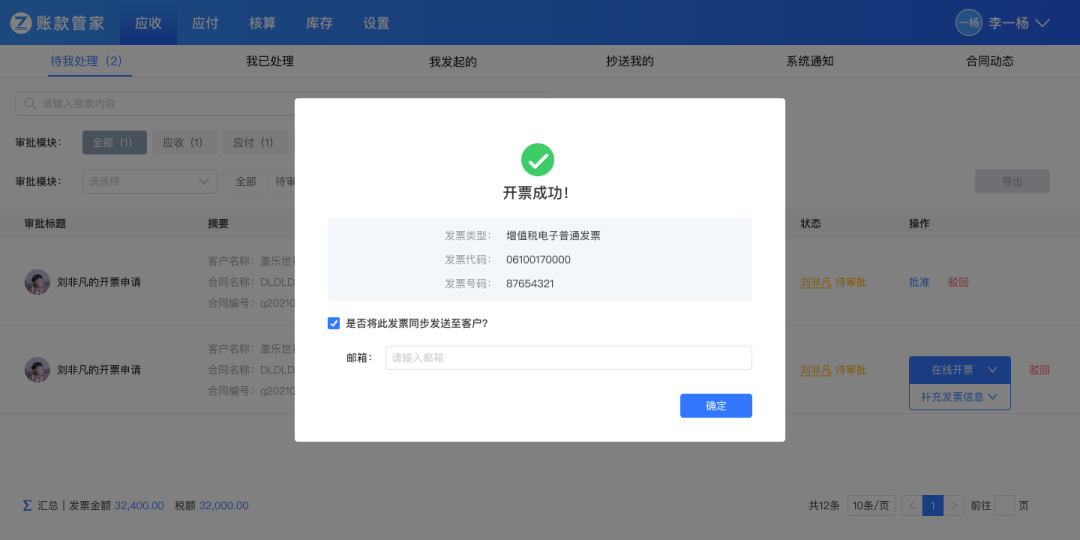1080x540 pixels.
Task: Open the 库存 menu
Action: 320,23
